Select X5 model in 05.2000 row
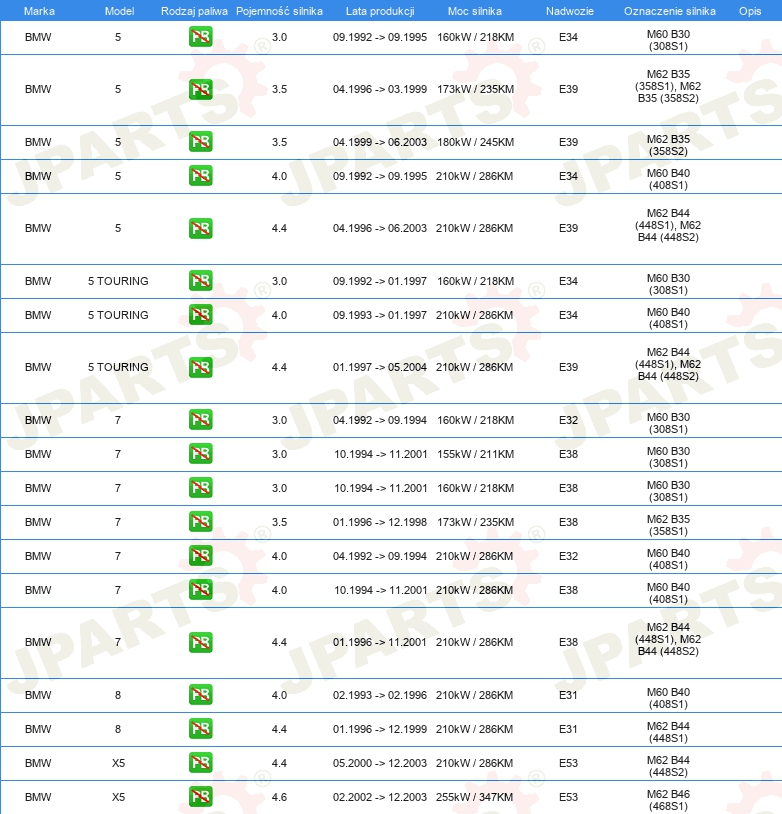This screenshot has width=782, height=814. coord(118,763)
